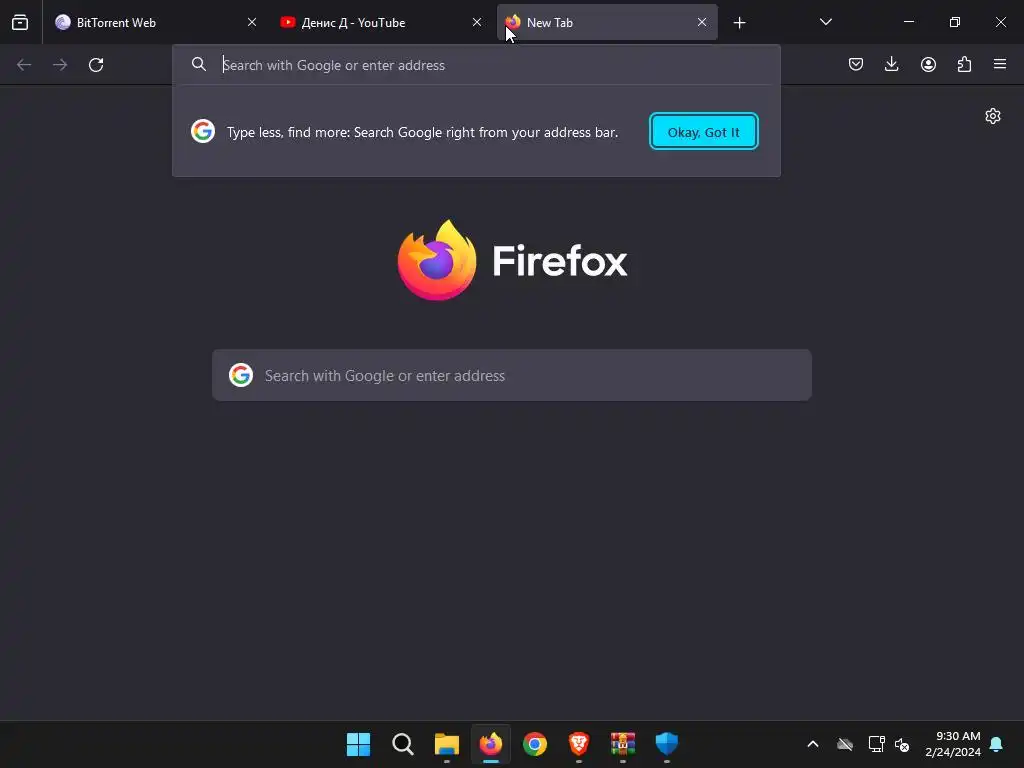Click Firefox icon in taskbar
This screenshot has width=1024, height=768.
[x=491, y=744]
